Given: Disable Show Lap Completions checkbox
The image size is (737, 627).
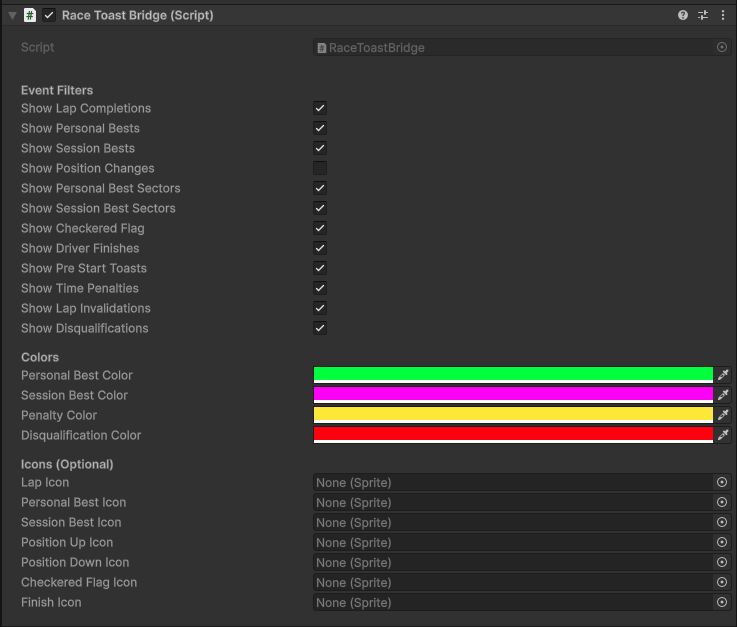Looking at the screenshot, I should click(320, 108).
